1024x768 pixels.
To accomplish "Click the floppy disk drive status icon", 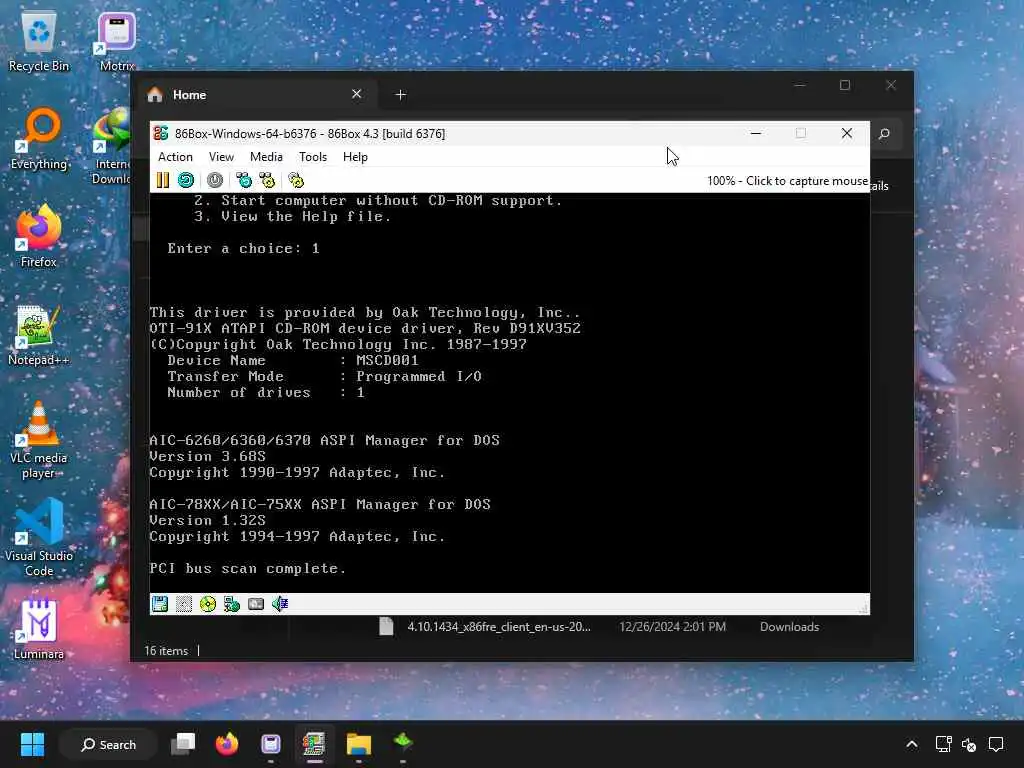I will pyautogui.click(x=160, y=604).
